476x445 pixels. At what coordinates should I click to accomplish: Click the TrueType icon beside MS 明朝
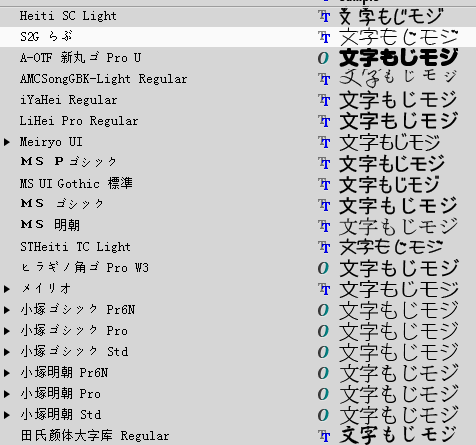pos(324,226)
